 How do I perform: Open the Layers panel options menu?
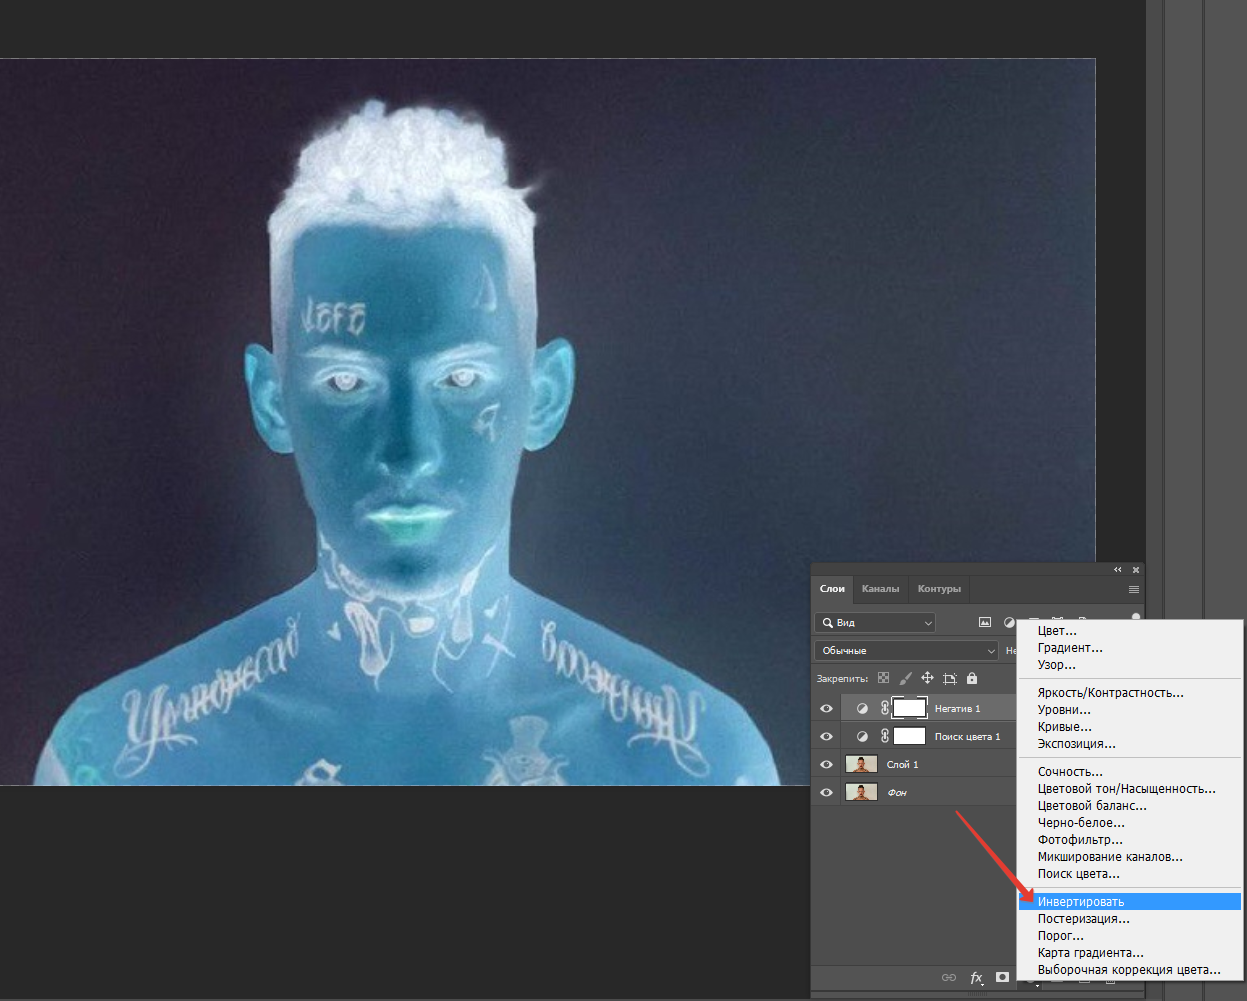[1133, 589]
